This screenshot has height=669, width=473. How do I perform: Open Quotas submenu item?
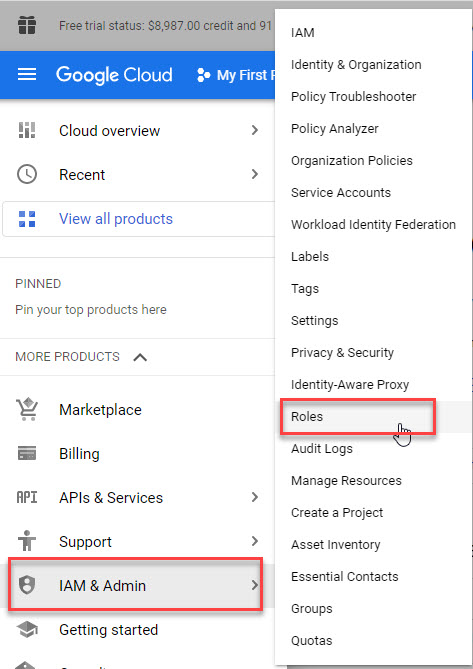tap(312, 641)
